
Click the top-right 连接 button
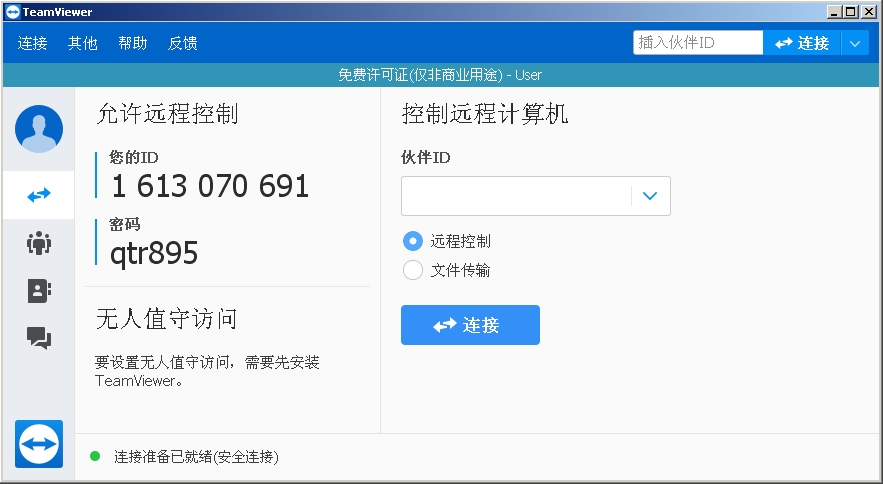click(x=802, y=43)
